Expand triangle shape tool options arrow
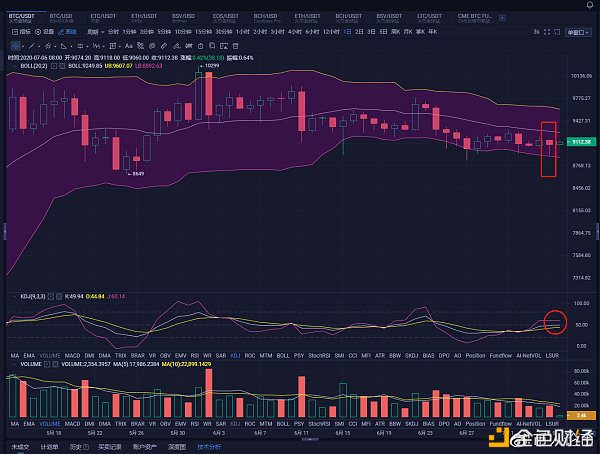Viewport: 600px width, 454px height. (x=71, y=46)
